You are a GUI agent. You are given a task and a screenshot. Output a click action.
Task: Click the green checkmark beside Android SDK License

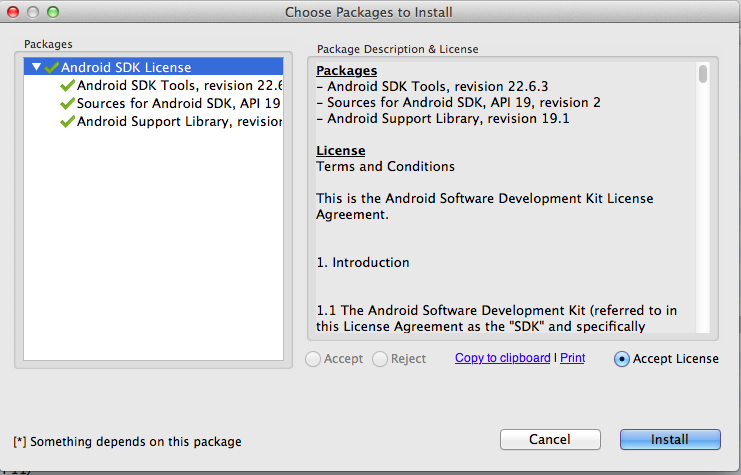[52, 68]
